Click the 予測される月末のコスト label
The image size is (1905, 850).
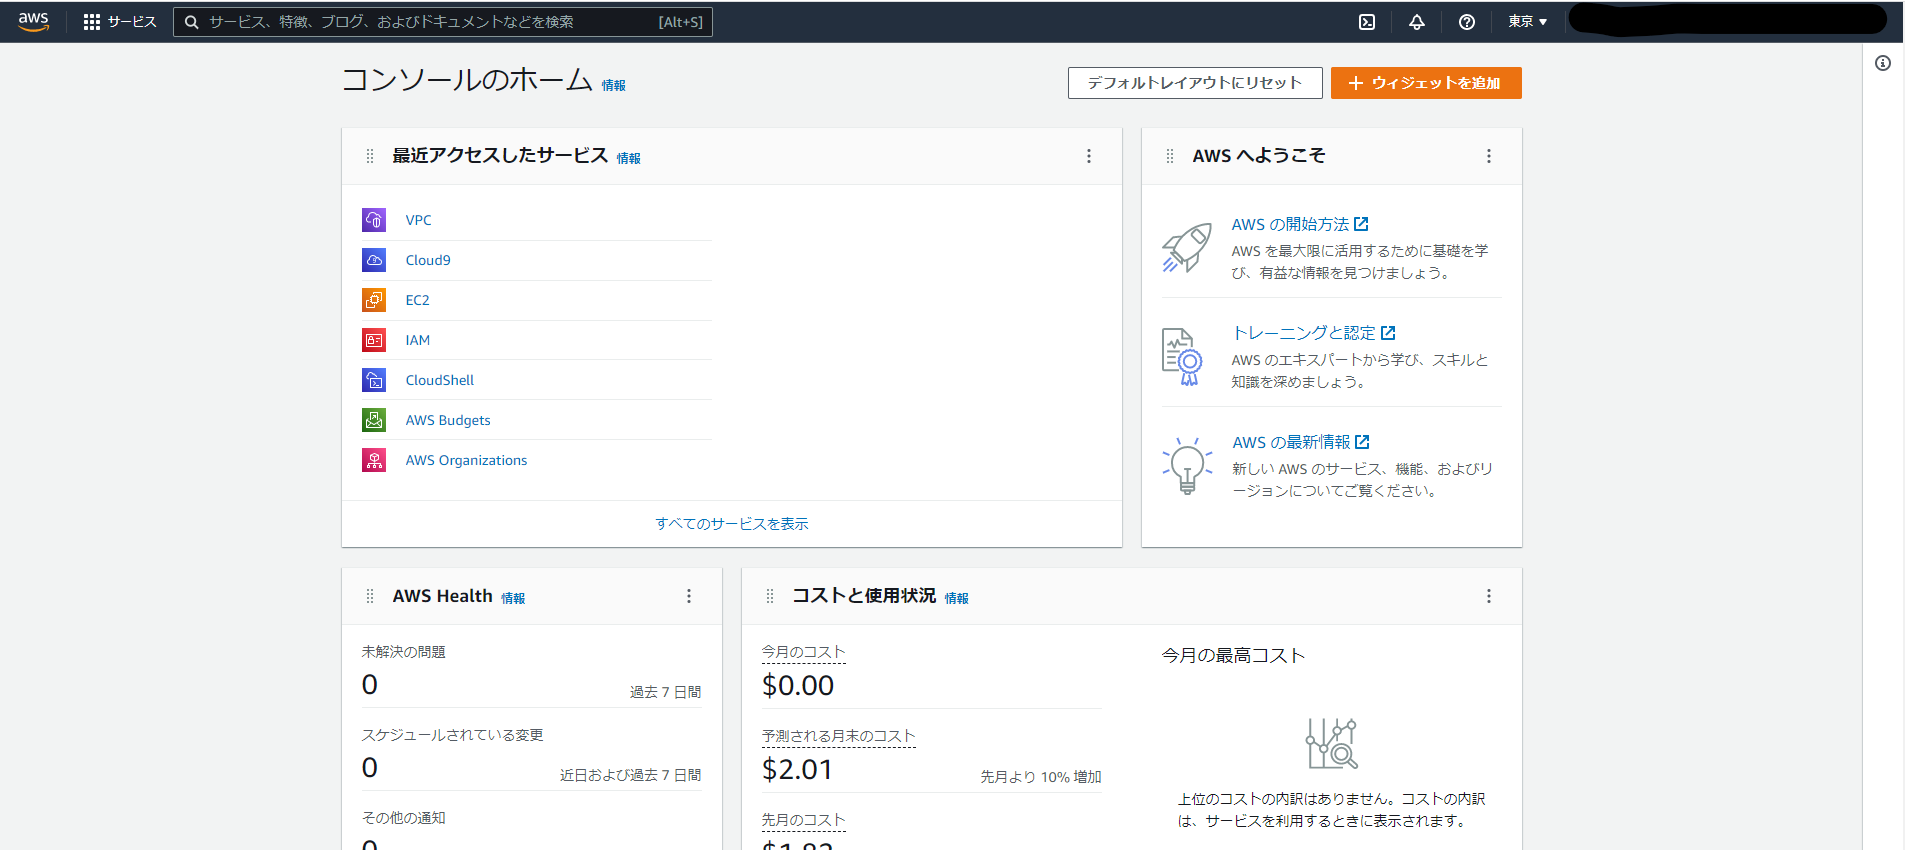[x=839, y=736]
